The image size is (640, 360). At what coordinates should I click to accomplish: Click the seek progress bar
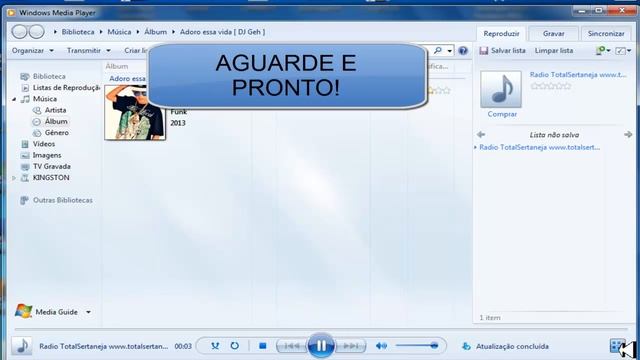[321, 329]
